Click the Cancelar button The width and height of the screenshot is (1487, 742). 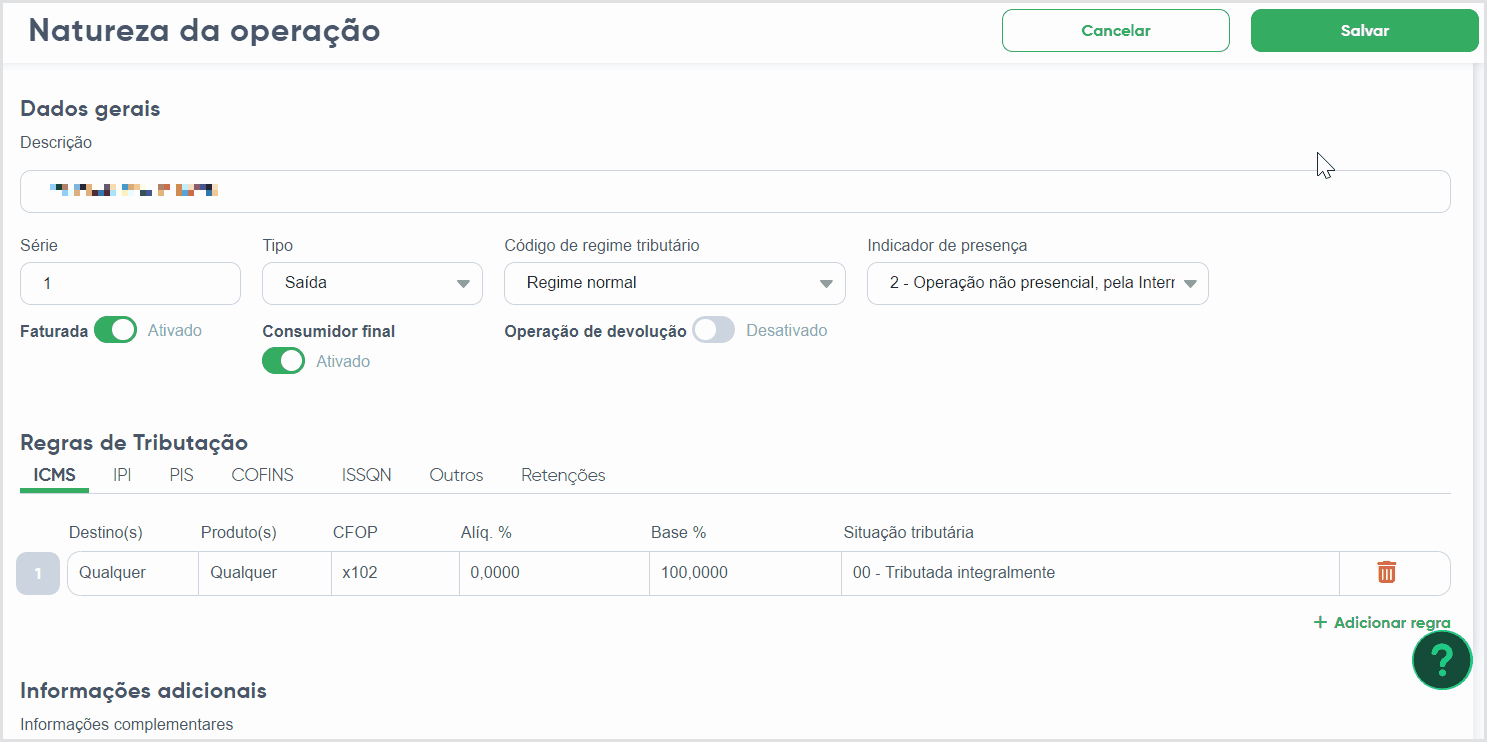click(1116, 31)
